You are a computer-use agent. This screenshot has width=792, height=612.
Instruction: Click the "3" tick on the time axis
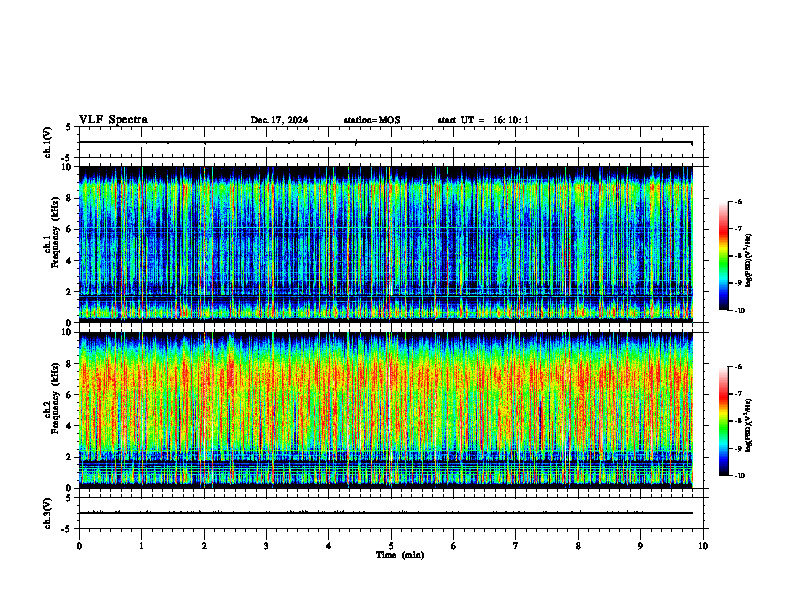[266, 546]
